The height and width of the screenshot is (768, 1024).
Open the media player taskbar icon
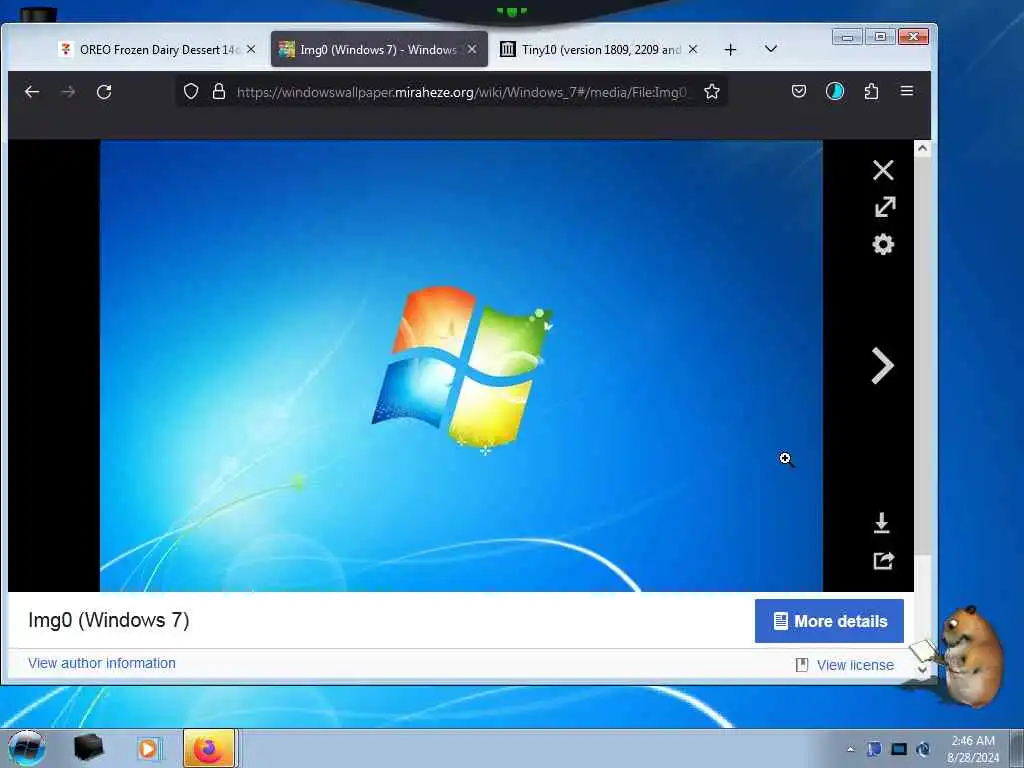[x=148, y=748]
